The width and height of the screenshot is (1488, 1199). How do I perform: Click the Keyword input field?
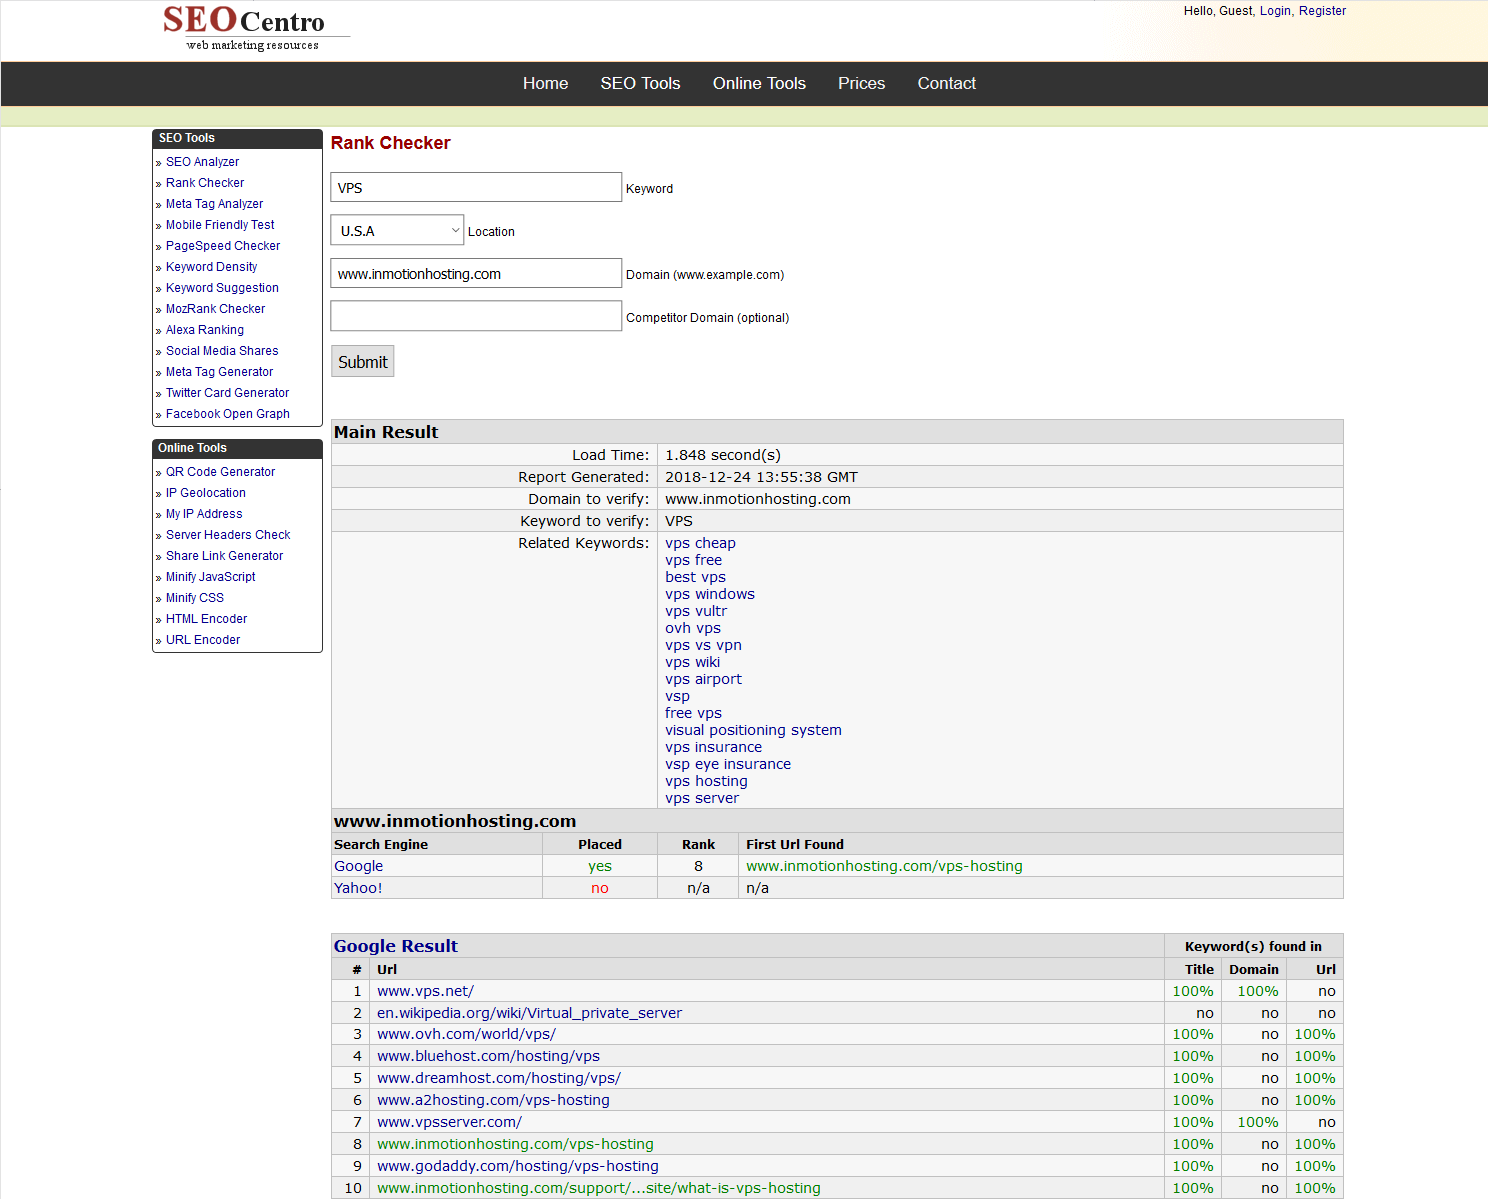(x=476, y=188)
